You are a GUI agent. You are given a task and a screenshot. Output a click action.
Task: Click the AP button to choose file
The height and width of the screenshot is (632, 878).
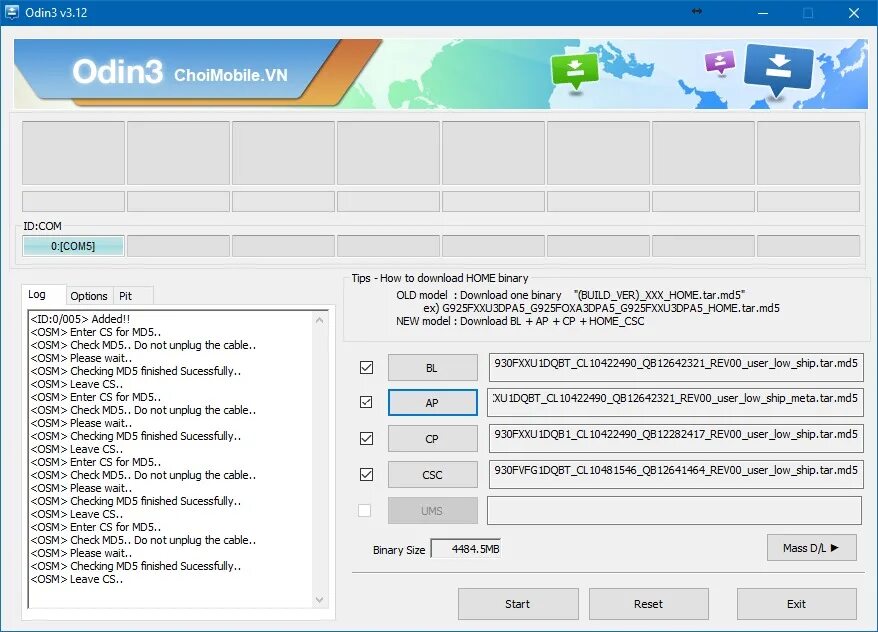point(432,402)
